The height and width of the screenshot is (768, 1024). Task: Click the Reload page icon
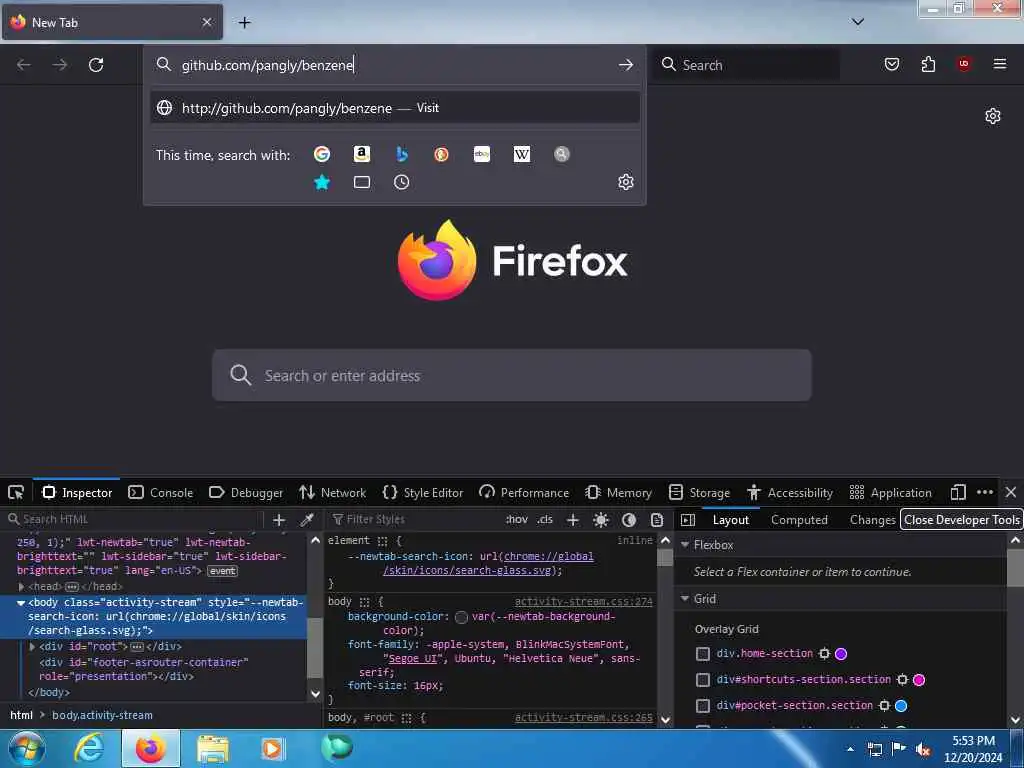96,65
